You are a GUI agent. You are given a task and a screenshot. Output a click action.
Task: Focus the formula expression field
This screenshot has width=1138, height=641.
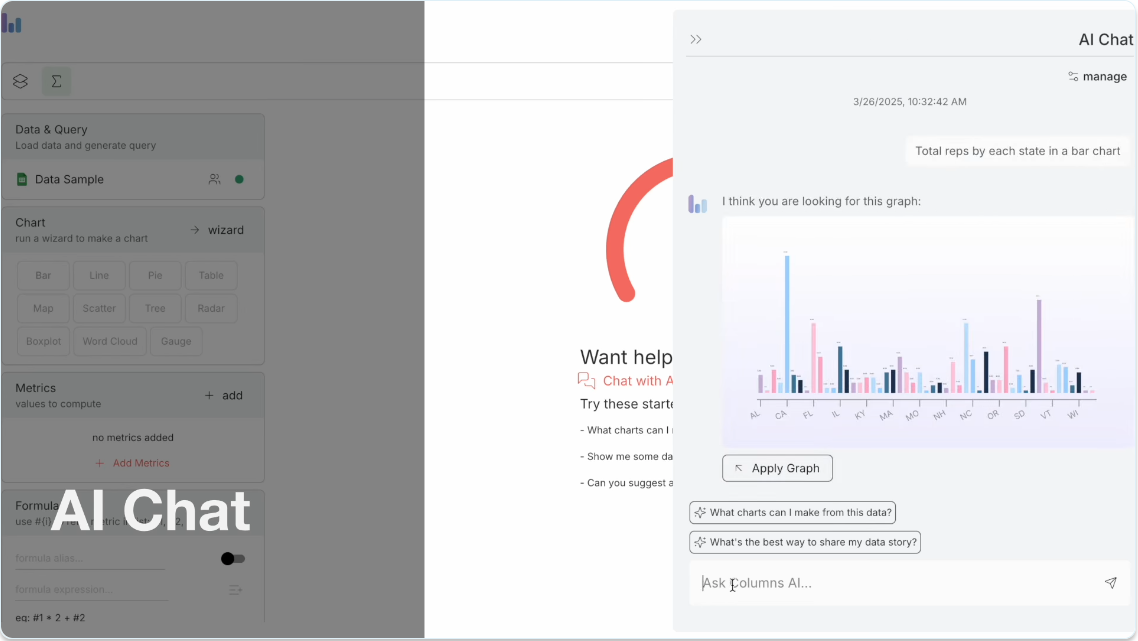91,589
